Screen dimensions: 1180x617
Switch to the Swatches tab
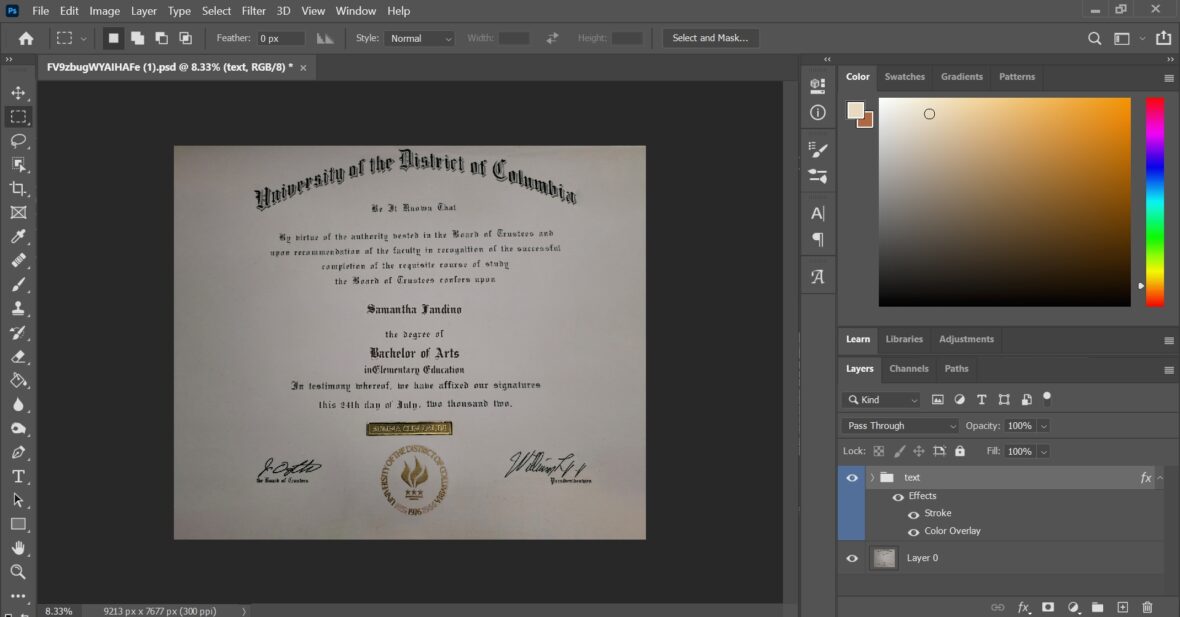pos(905,77)
